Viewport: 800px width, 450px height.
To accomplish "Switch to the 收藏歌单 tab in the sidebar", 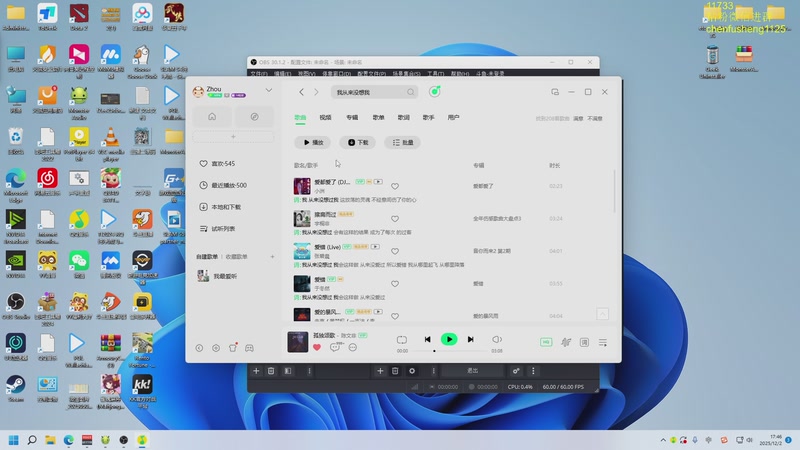I will [x=237, y=257].
